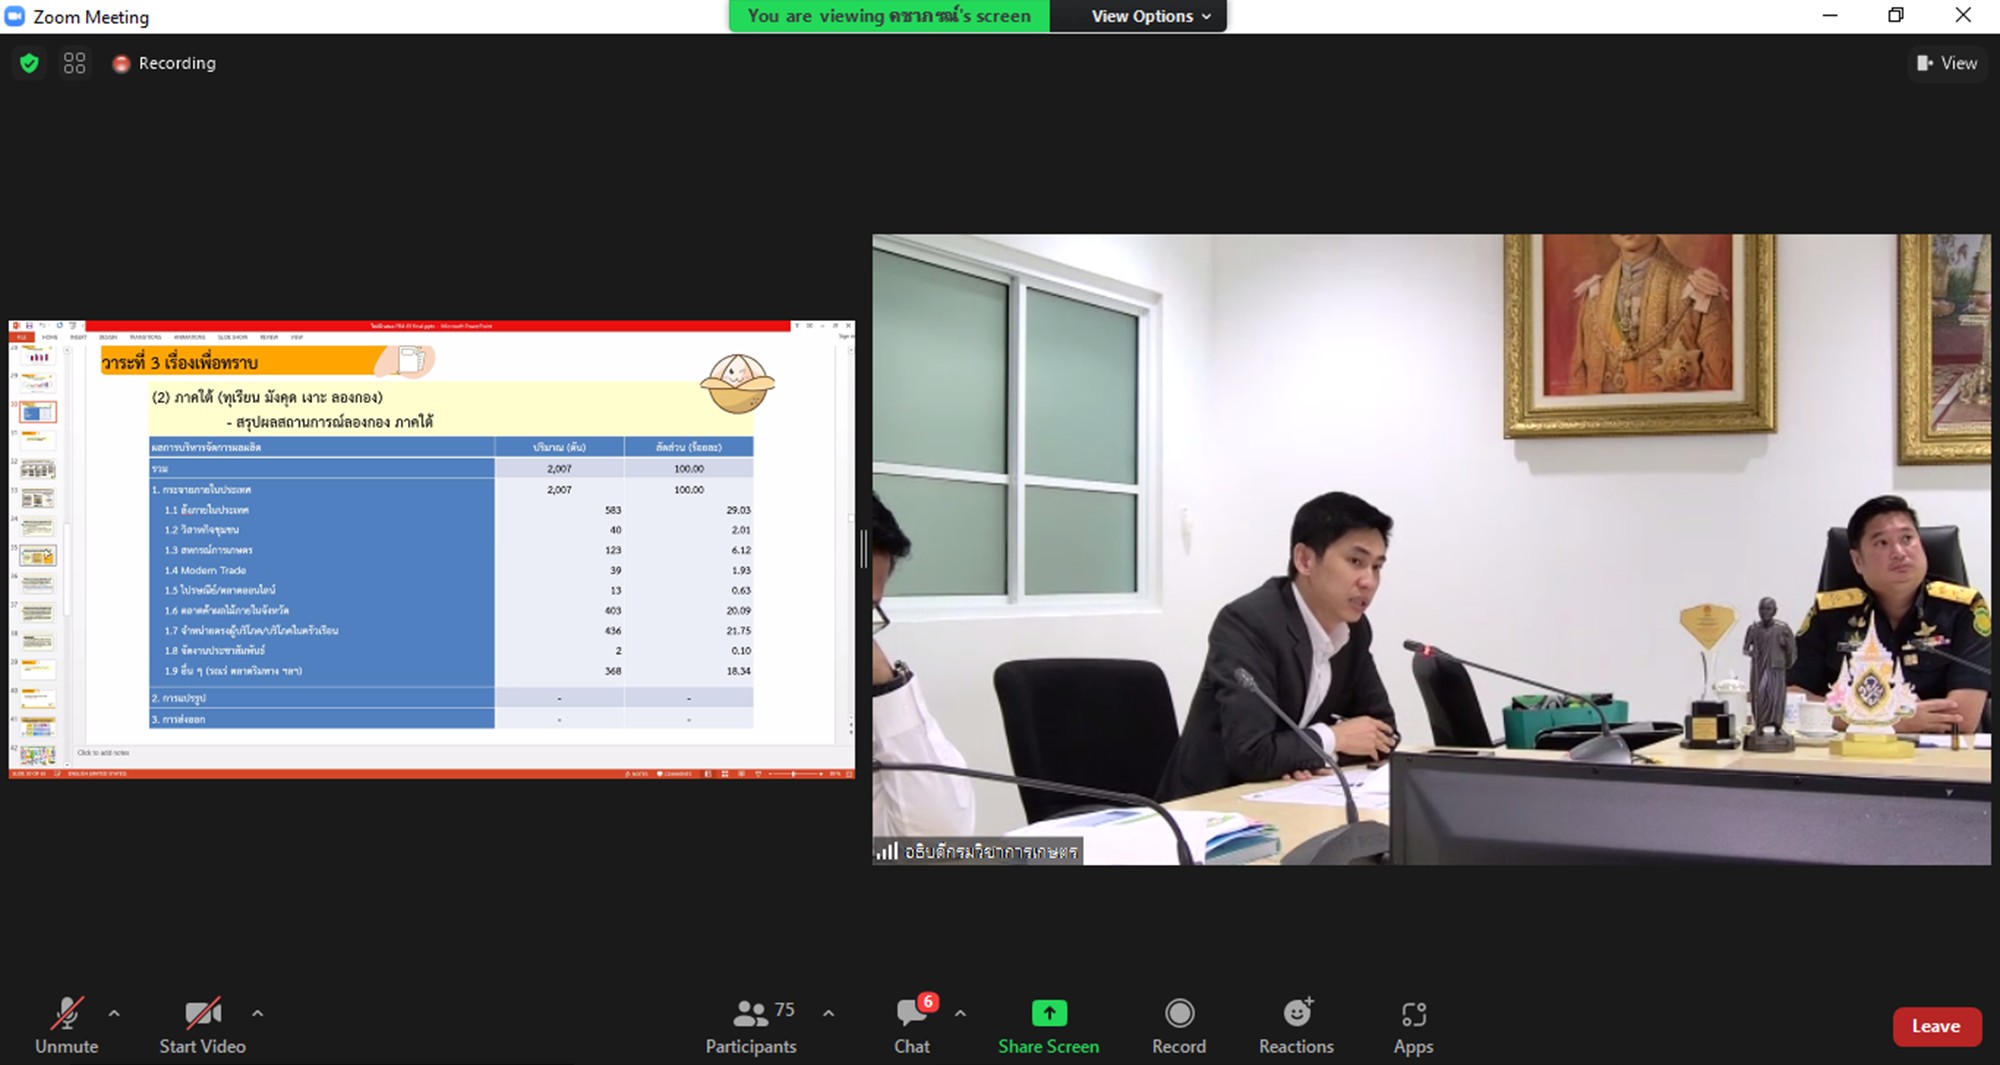The height and width of the screenshot is (1065, 2000).
Task: Open the FILE tab in shared PowerPoint
Action: pyautogui.click(x=21, y=337)
